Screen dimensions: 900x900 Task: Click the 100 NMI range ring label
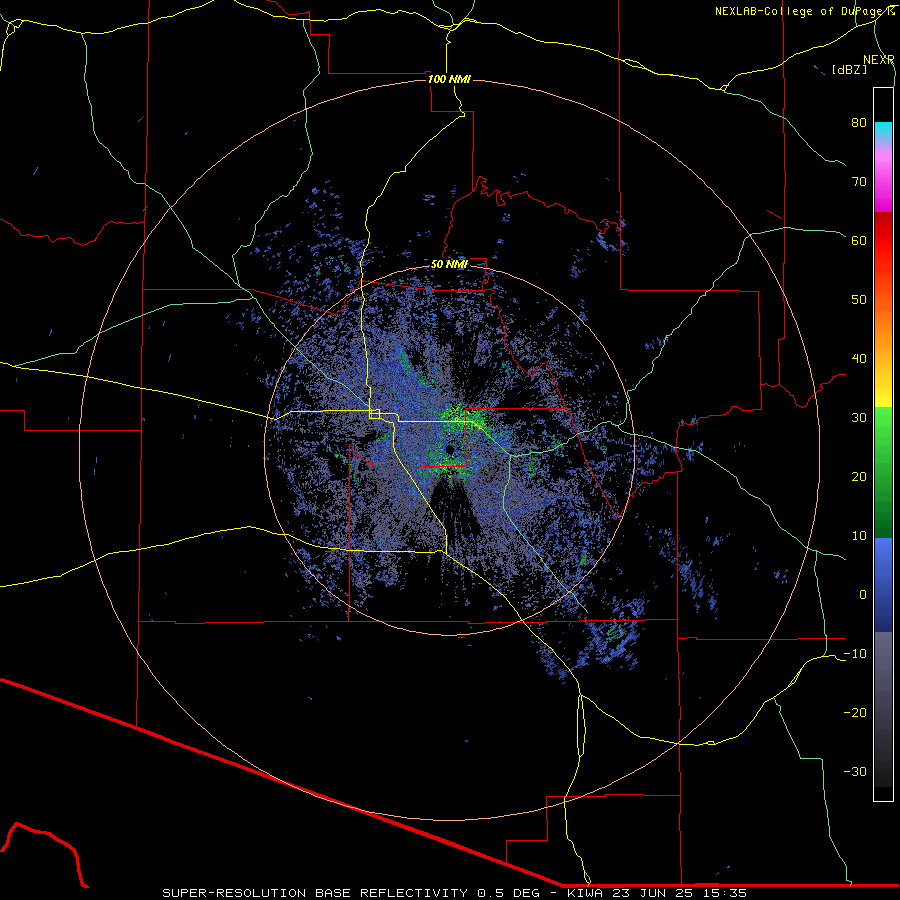[x=449, y=79]
